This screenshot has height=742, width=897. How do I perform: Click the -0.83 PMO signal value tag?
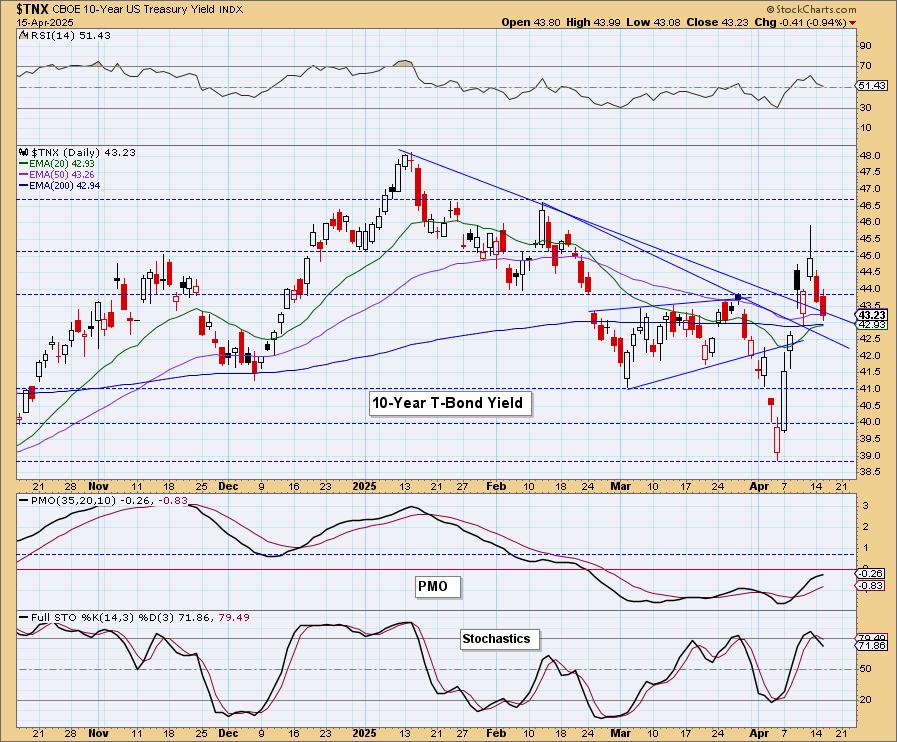[872, 586]
